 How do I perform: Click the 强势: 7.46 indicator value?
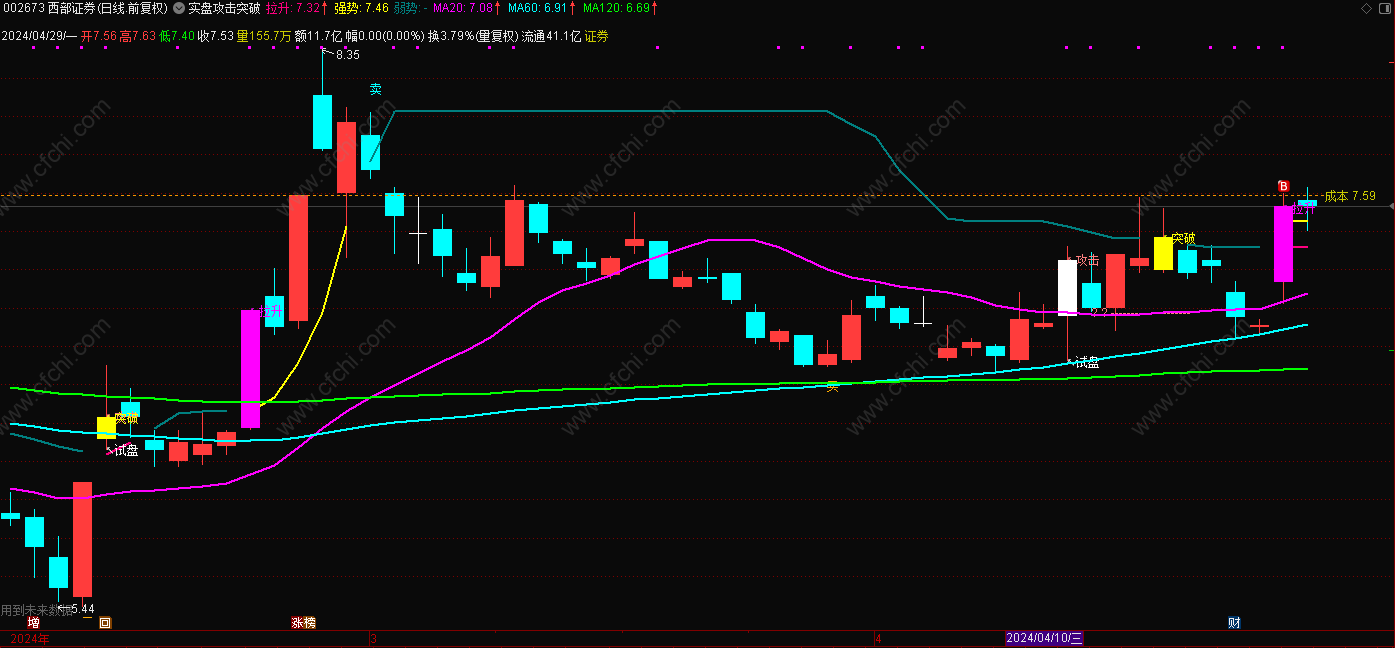(361, 8)
